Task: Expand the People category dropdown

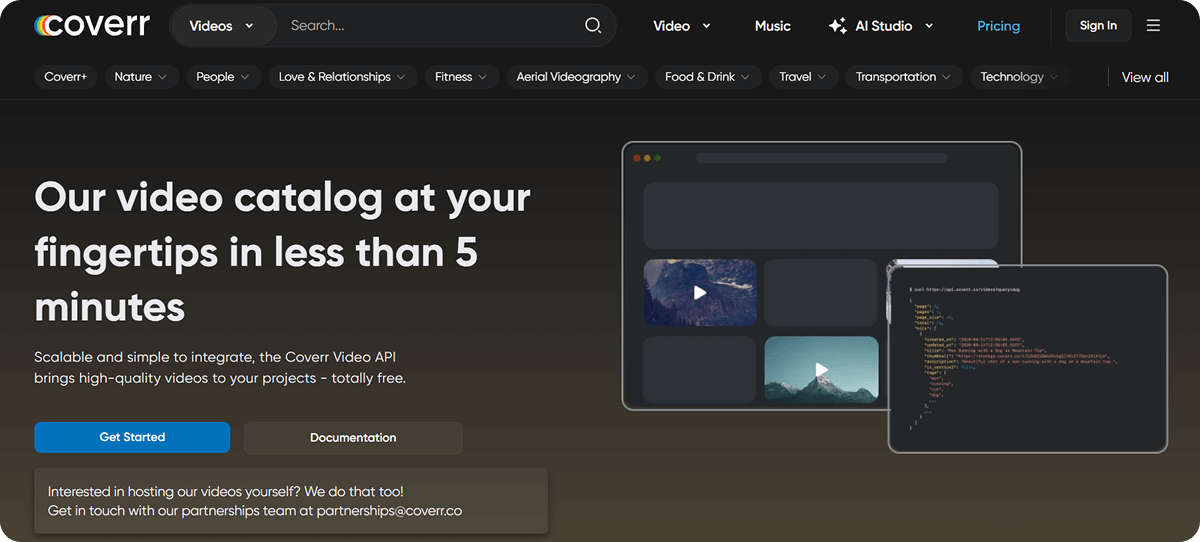Action: point(223,77)
